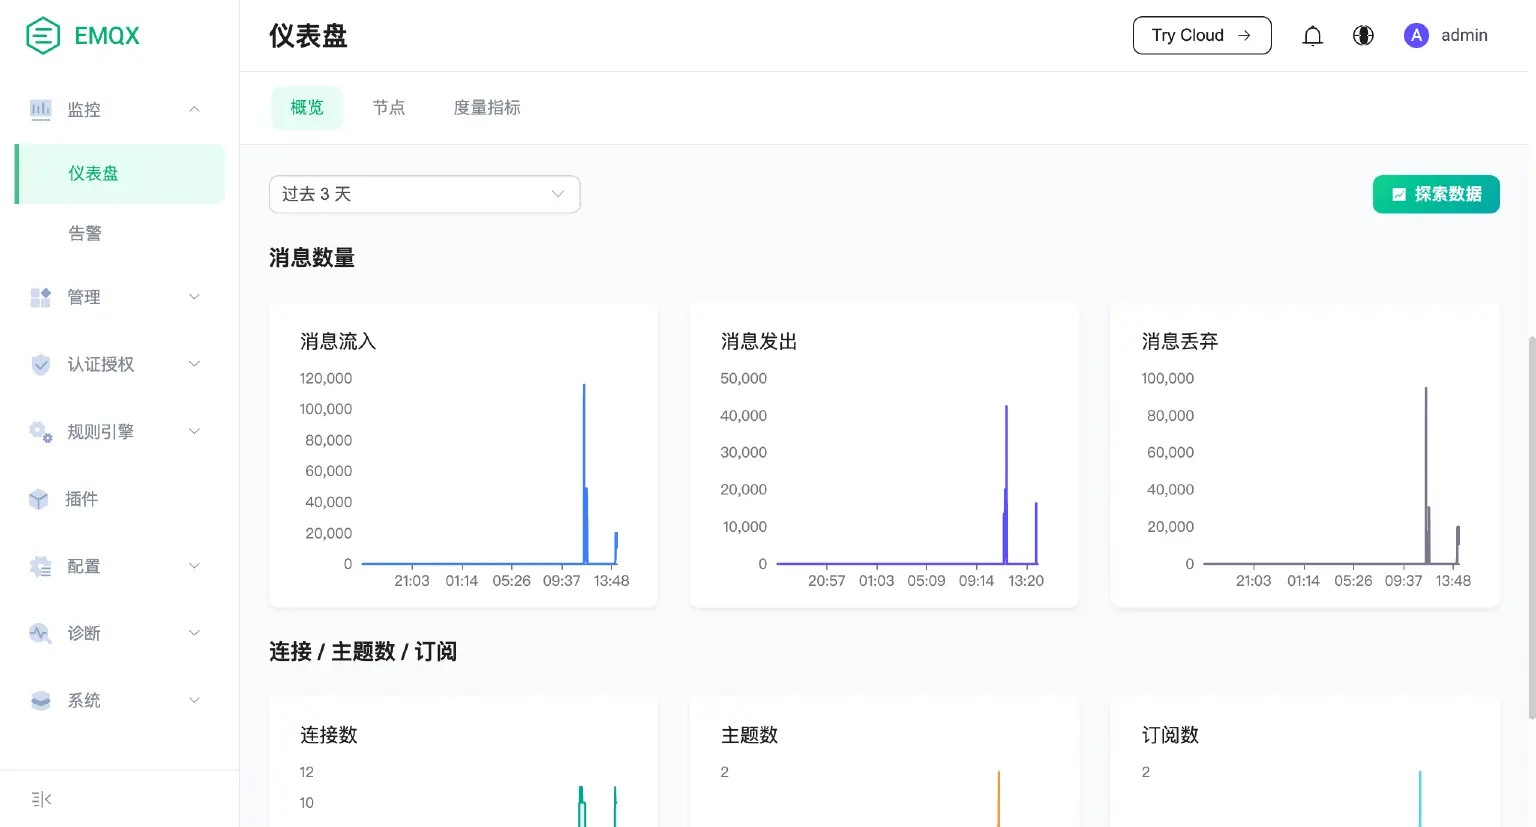Screen dimensions: 1536x827
Task: Click the page vertical scrollbar
Action: (1531, 528)
